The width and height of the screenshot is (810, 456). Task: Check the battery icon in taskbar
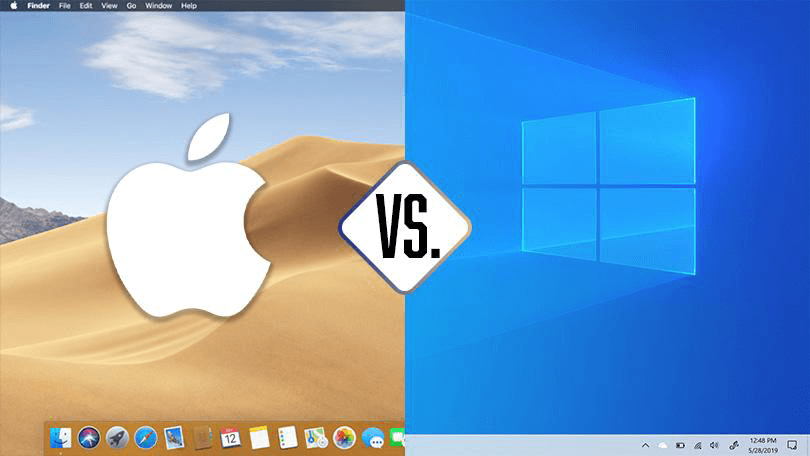click(680, 445)
